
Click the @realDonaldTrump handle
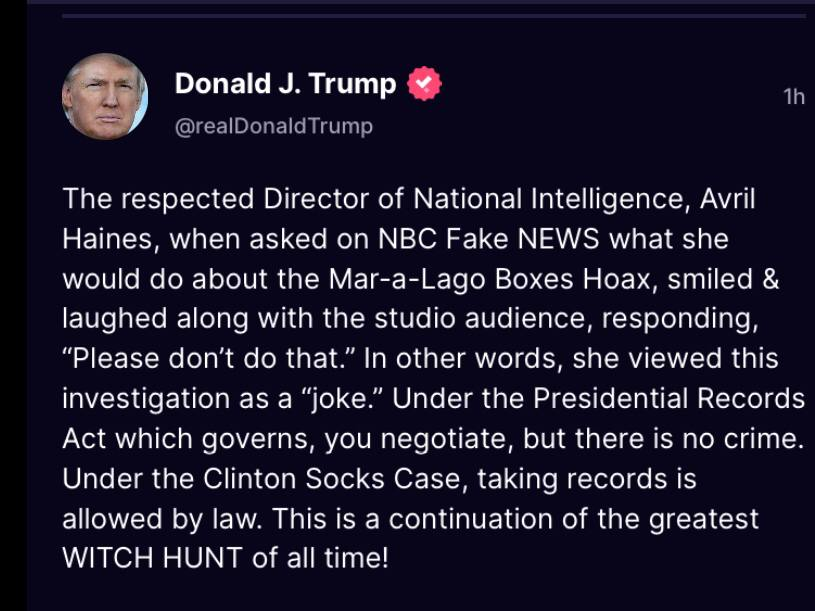274,126
